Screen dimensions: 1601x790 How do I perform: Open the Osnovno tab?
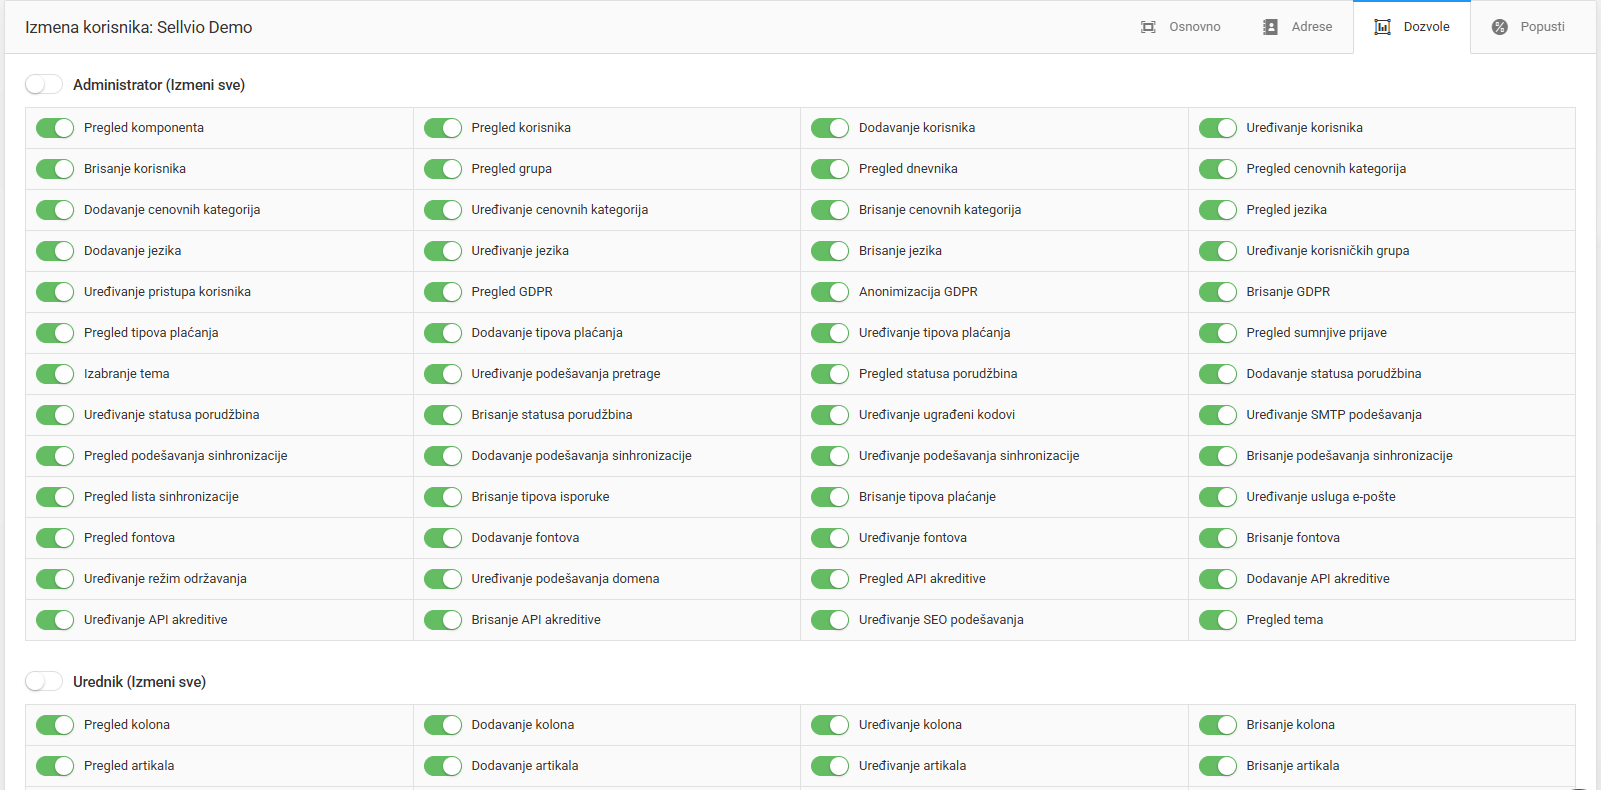(1194, 27)
